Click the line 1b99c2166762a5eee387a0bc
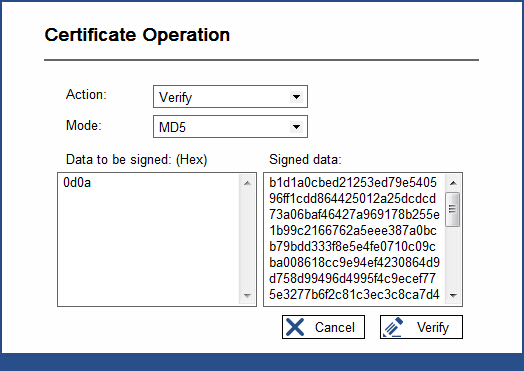 pos(353,231)
